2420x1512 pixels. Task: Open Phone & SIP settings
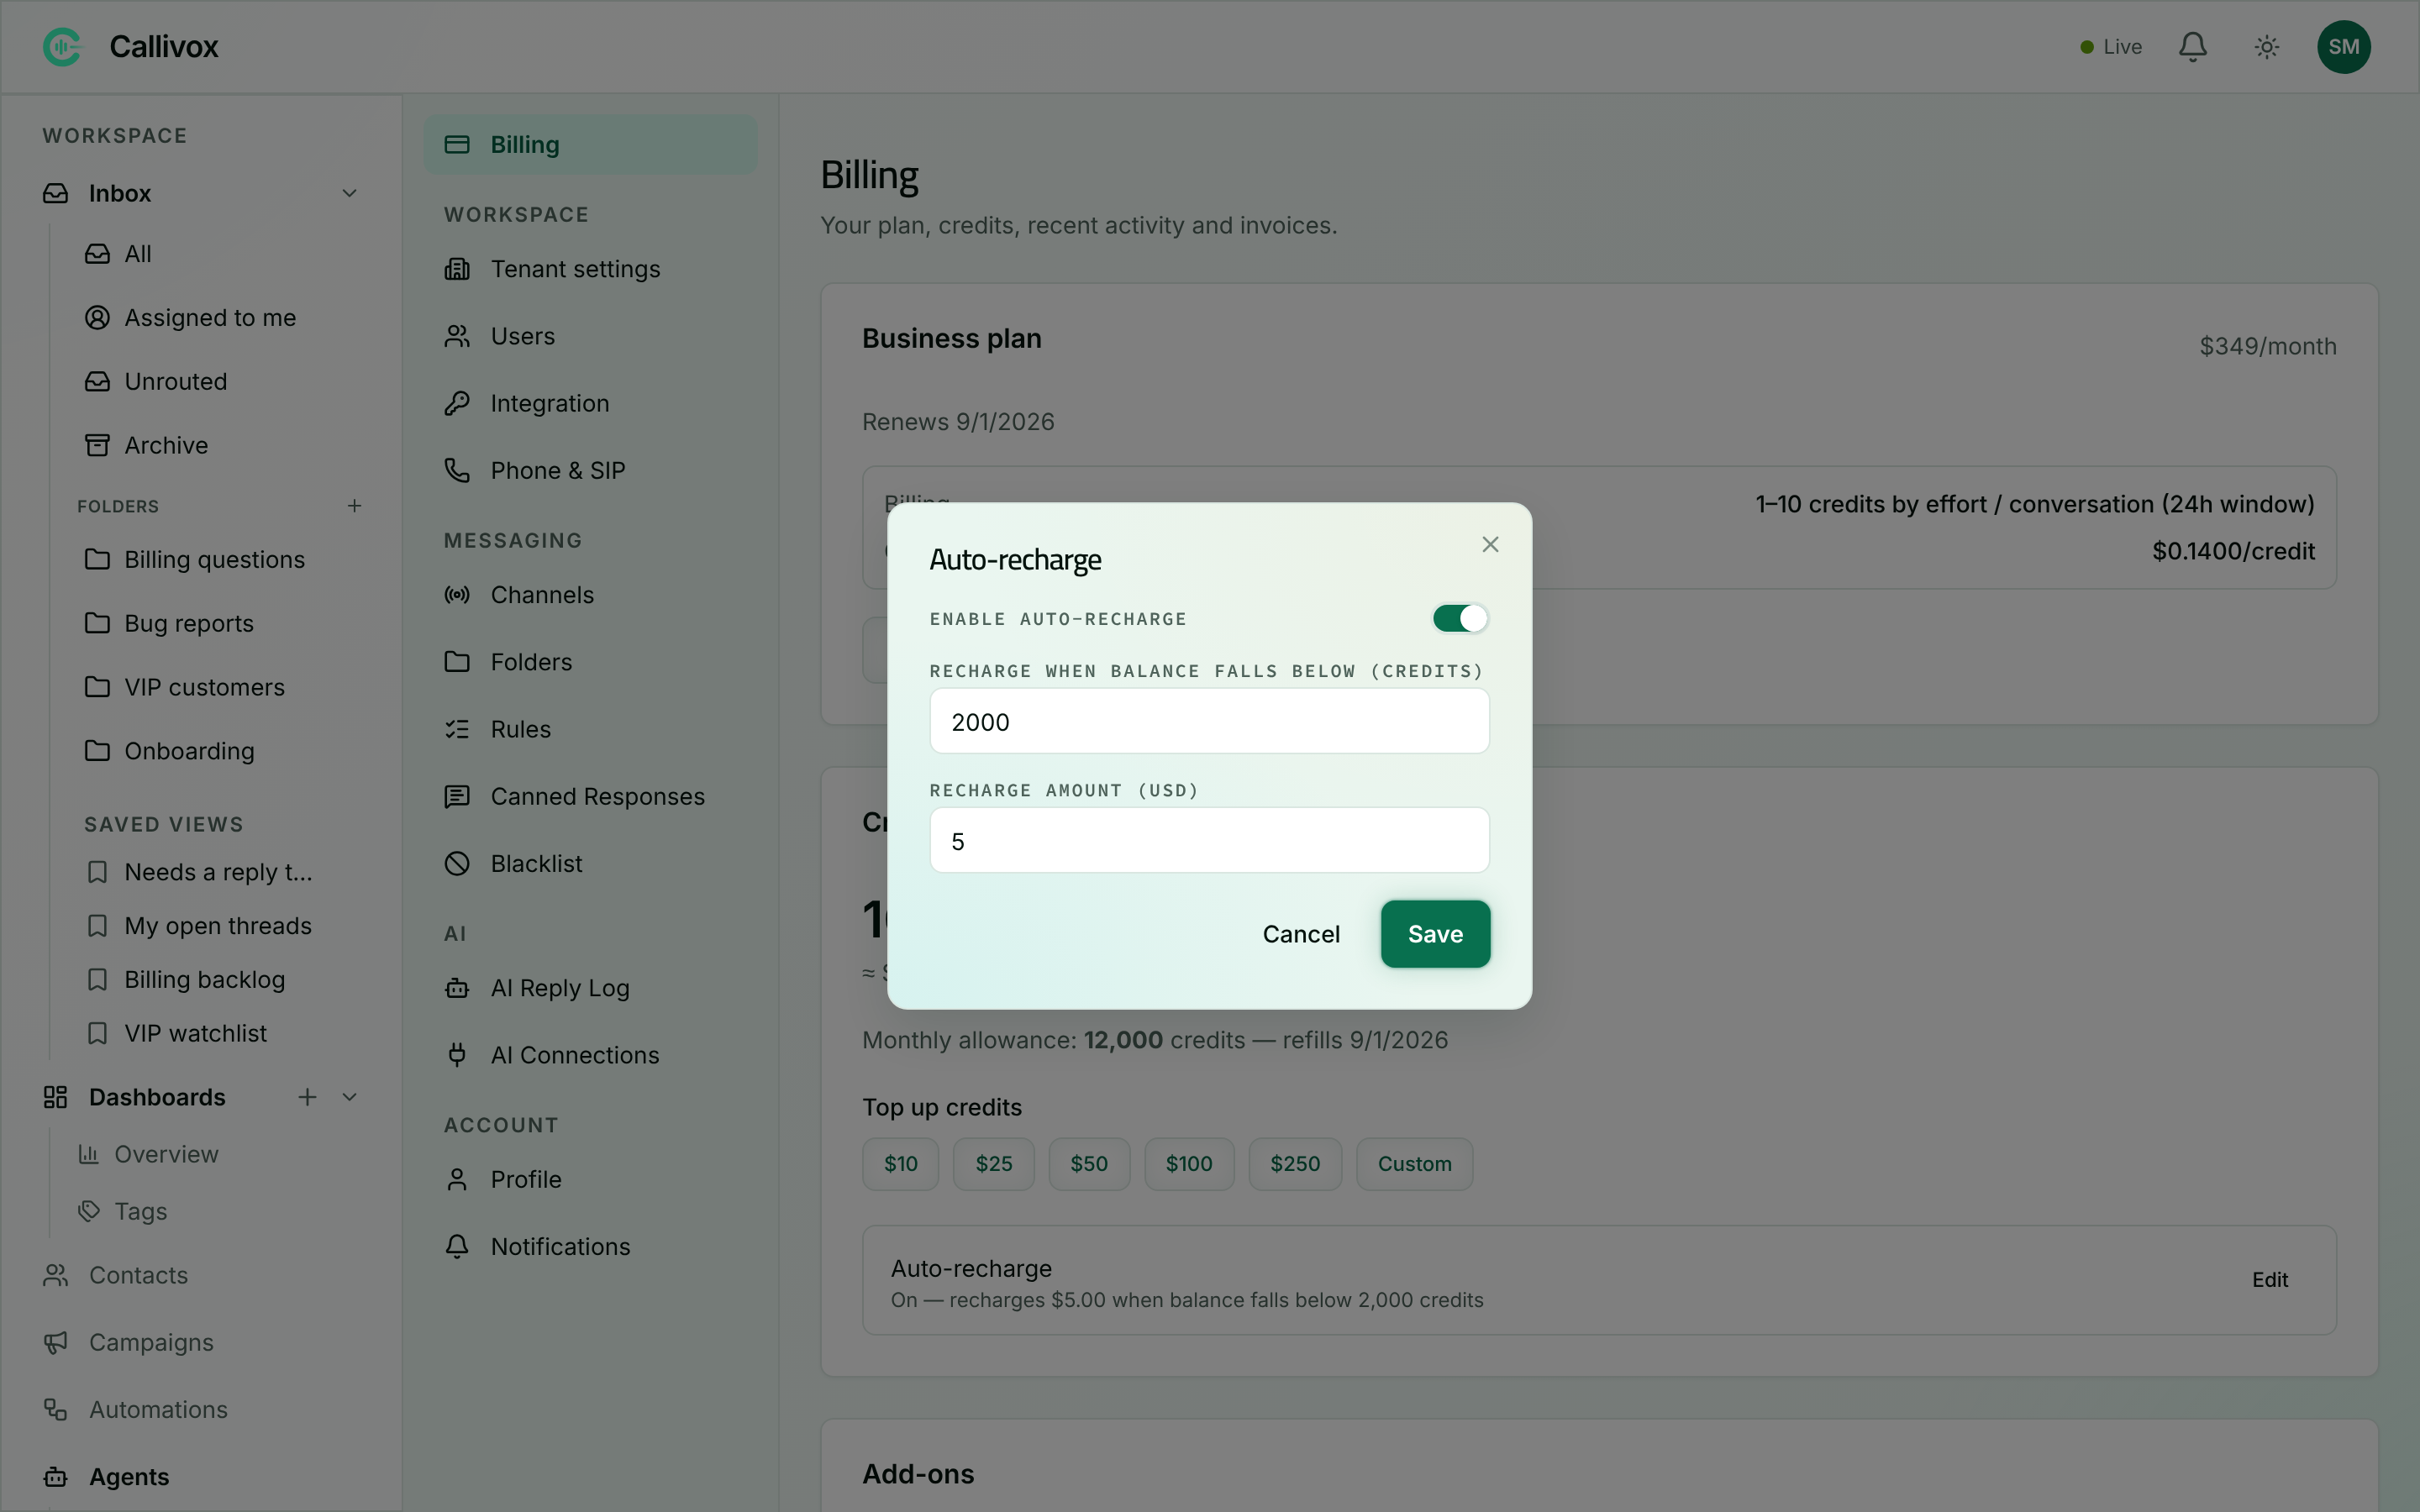pyautogui.click(x=590, y=470)
